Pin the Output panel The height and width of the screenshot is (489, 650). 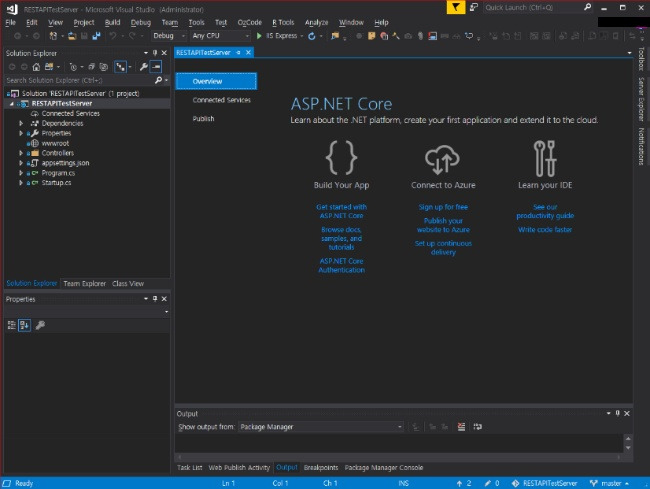[618, 413]
